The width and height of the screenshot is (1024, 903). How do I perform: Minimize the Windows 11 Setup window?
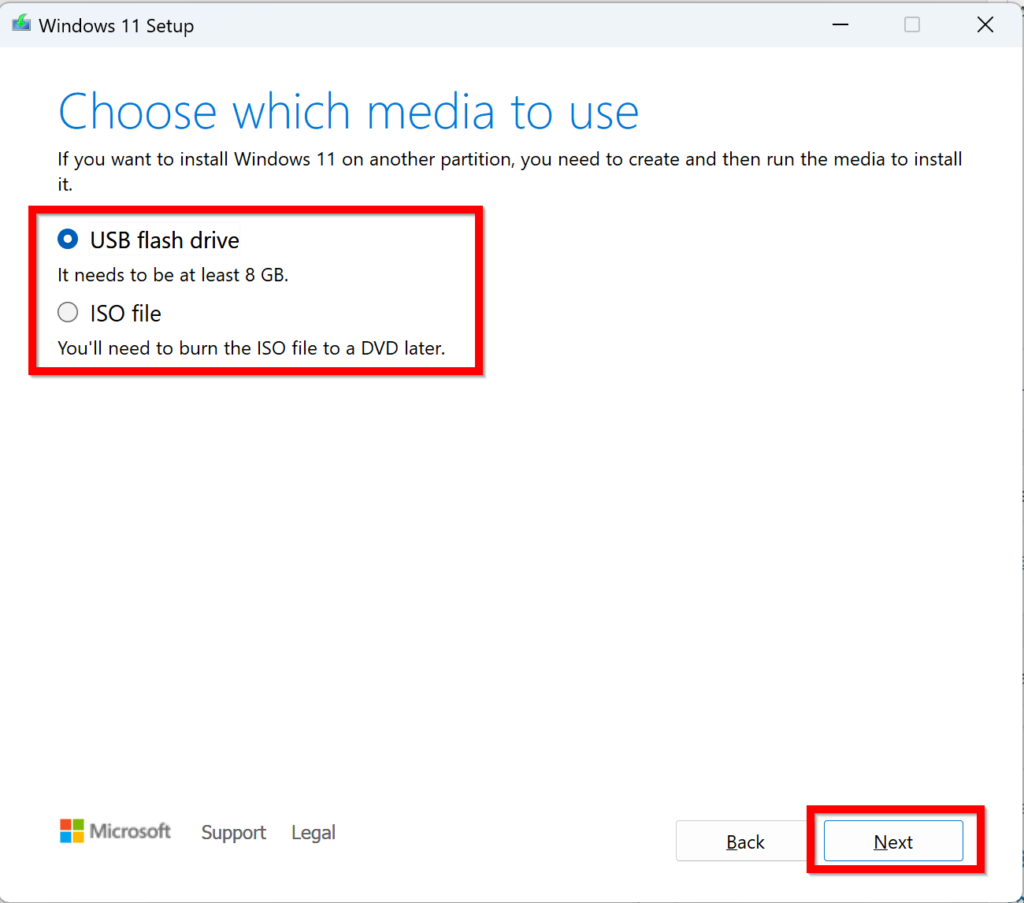coord(838,25)
